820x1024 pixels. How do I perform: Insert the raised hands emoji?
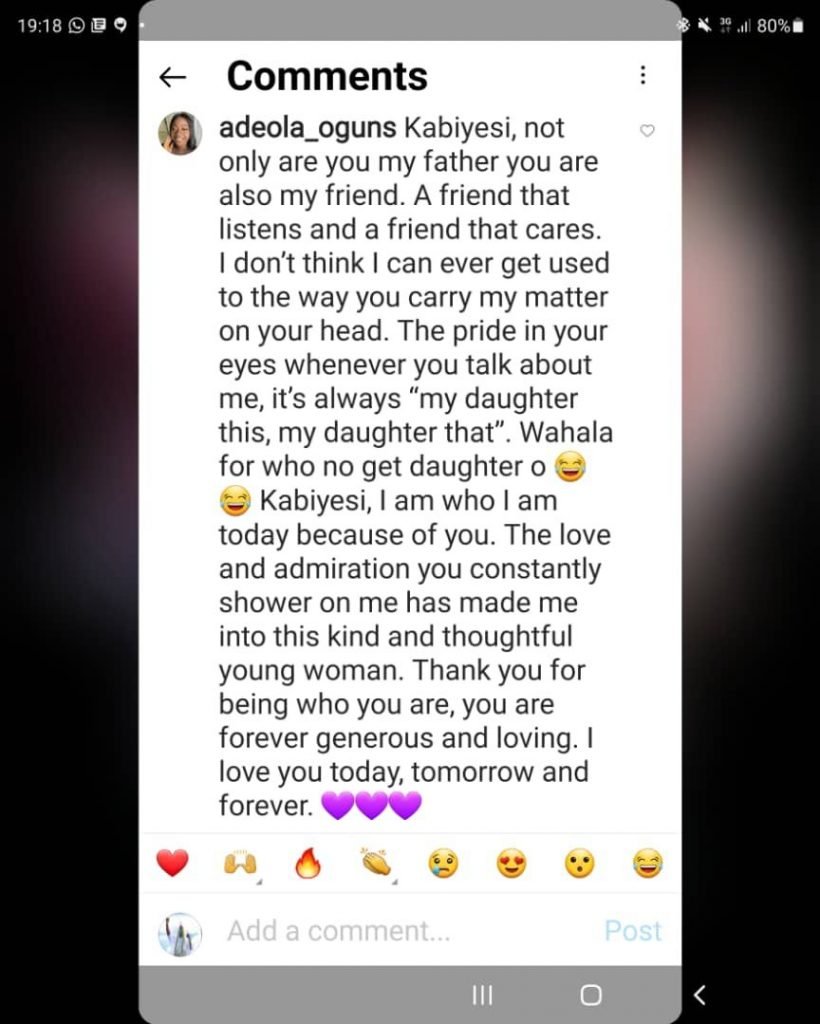point(240,864)
